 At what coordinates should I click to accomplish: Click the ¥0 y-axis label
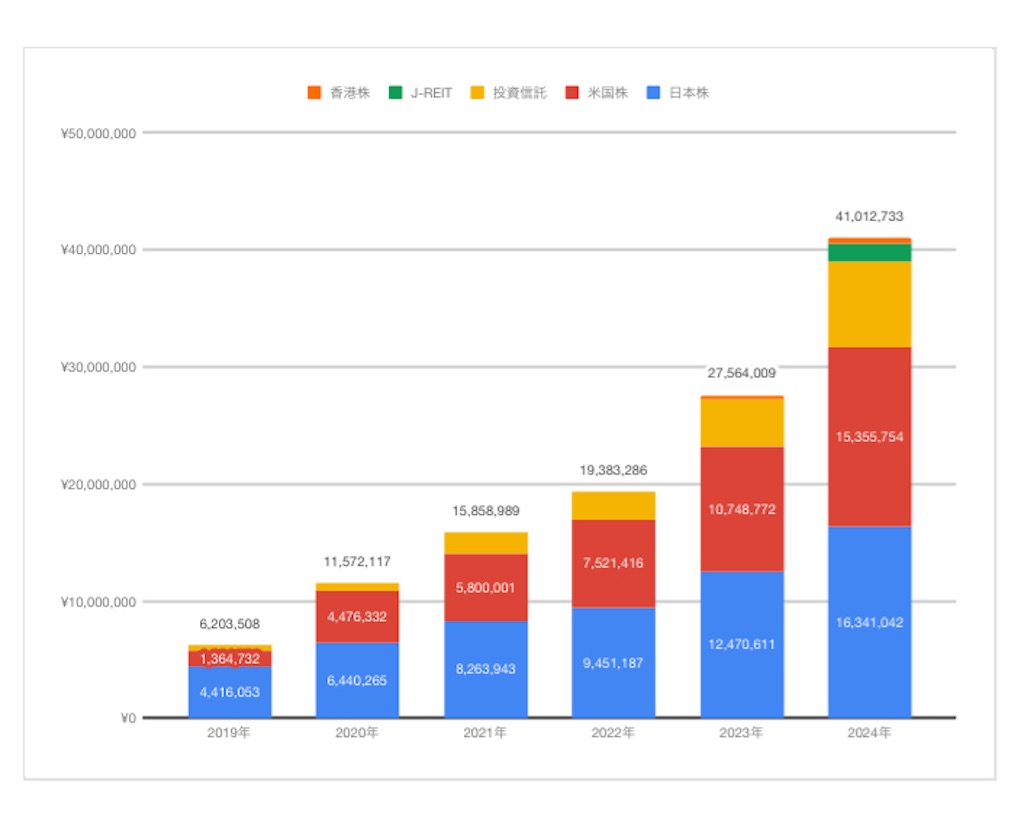[128, 718]
